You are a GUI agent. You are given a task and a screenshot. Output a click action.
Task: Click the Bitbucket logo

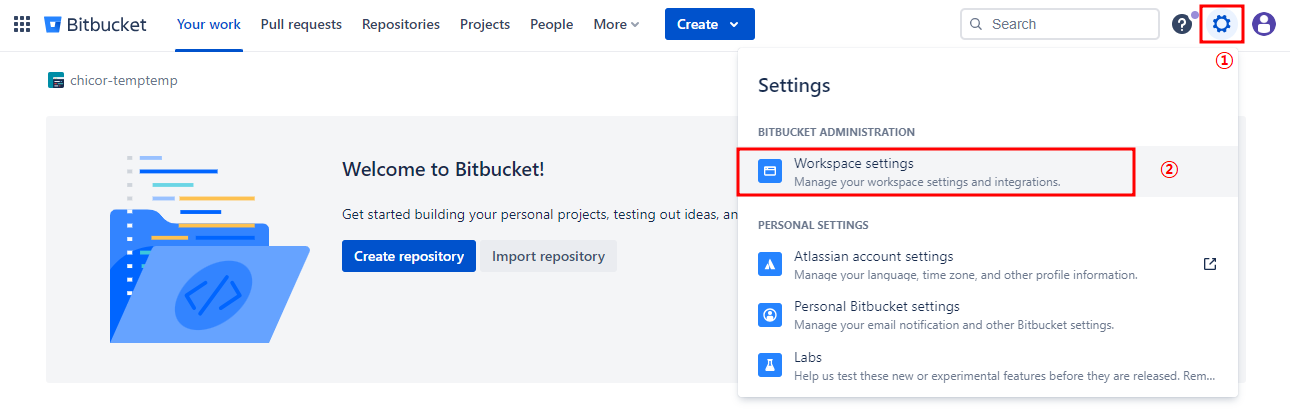coord(95,24)
